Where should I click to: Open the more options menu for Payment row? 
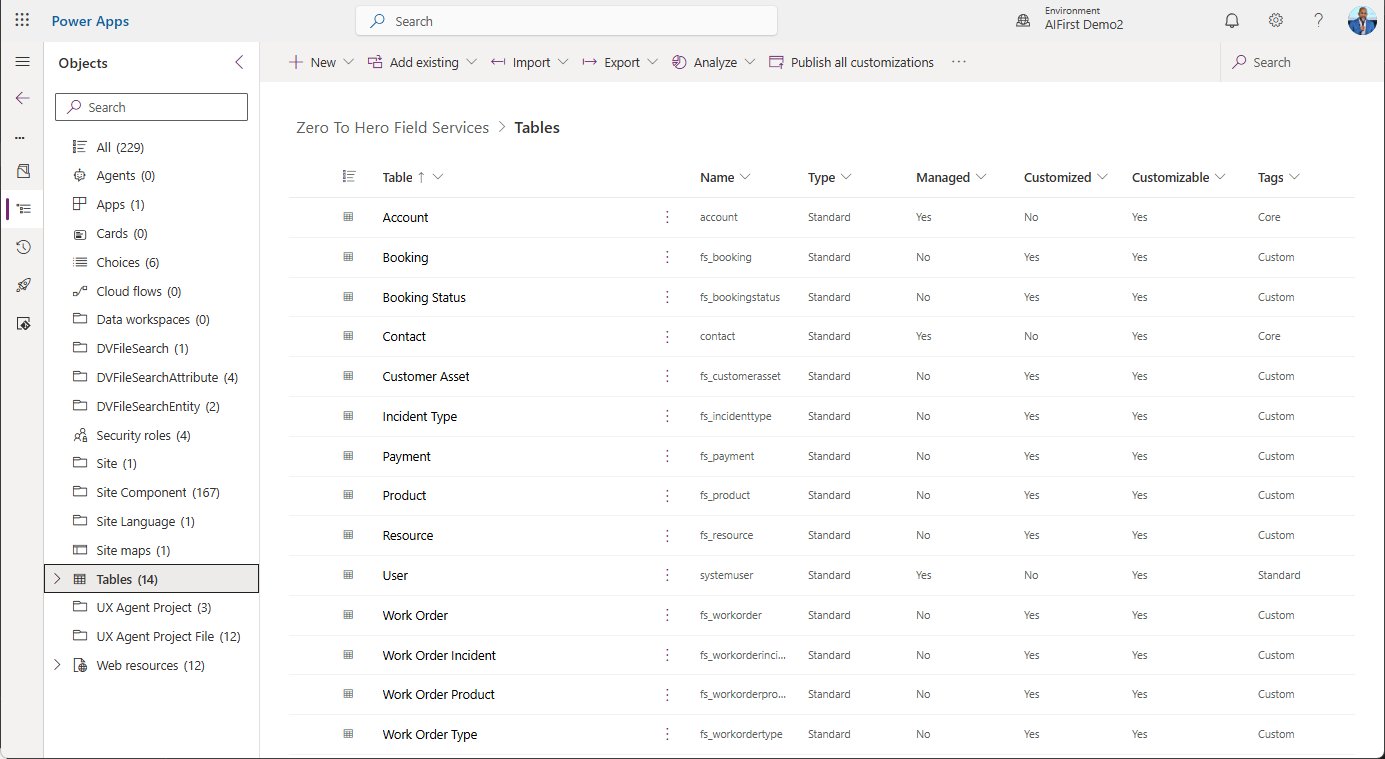(x=667, y=456)
